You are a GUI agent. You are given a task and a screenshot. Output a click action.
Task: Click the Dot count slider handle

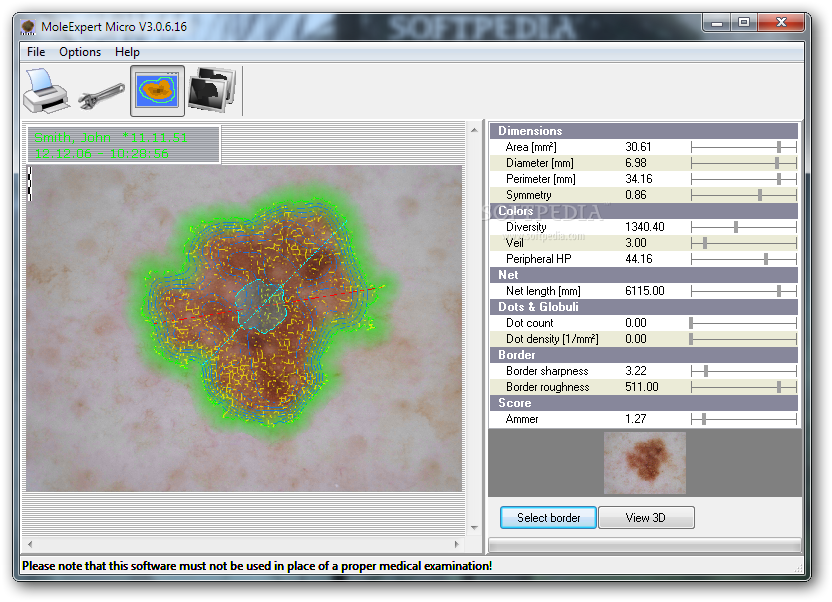click(691, 322)
